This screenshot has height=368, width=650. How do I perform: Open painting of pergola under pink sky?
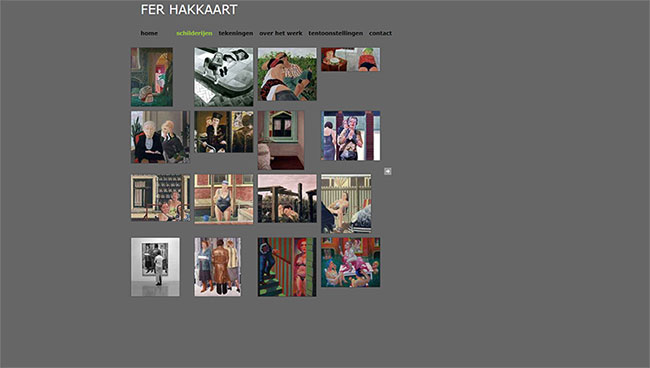[x=287, y=199]
